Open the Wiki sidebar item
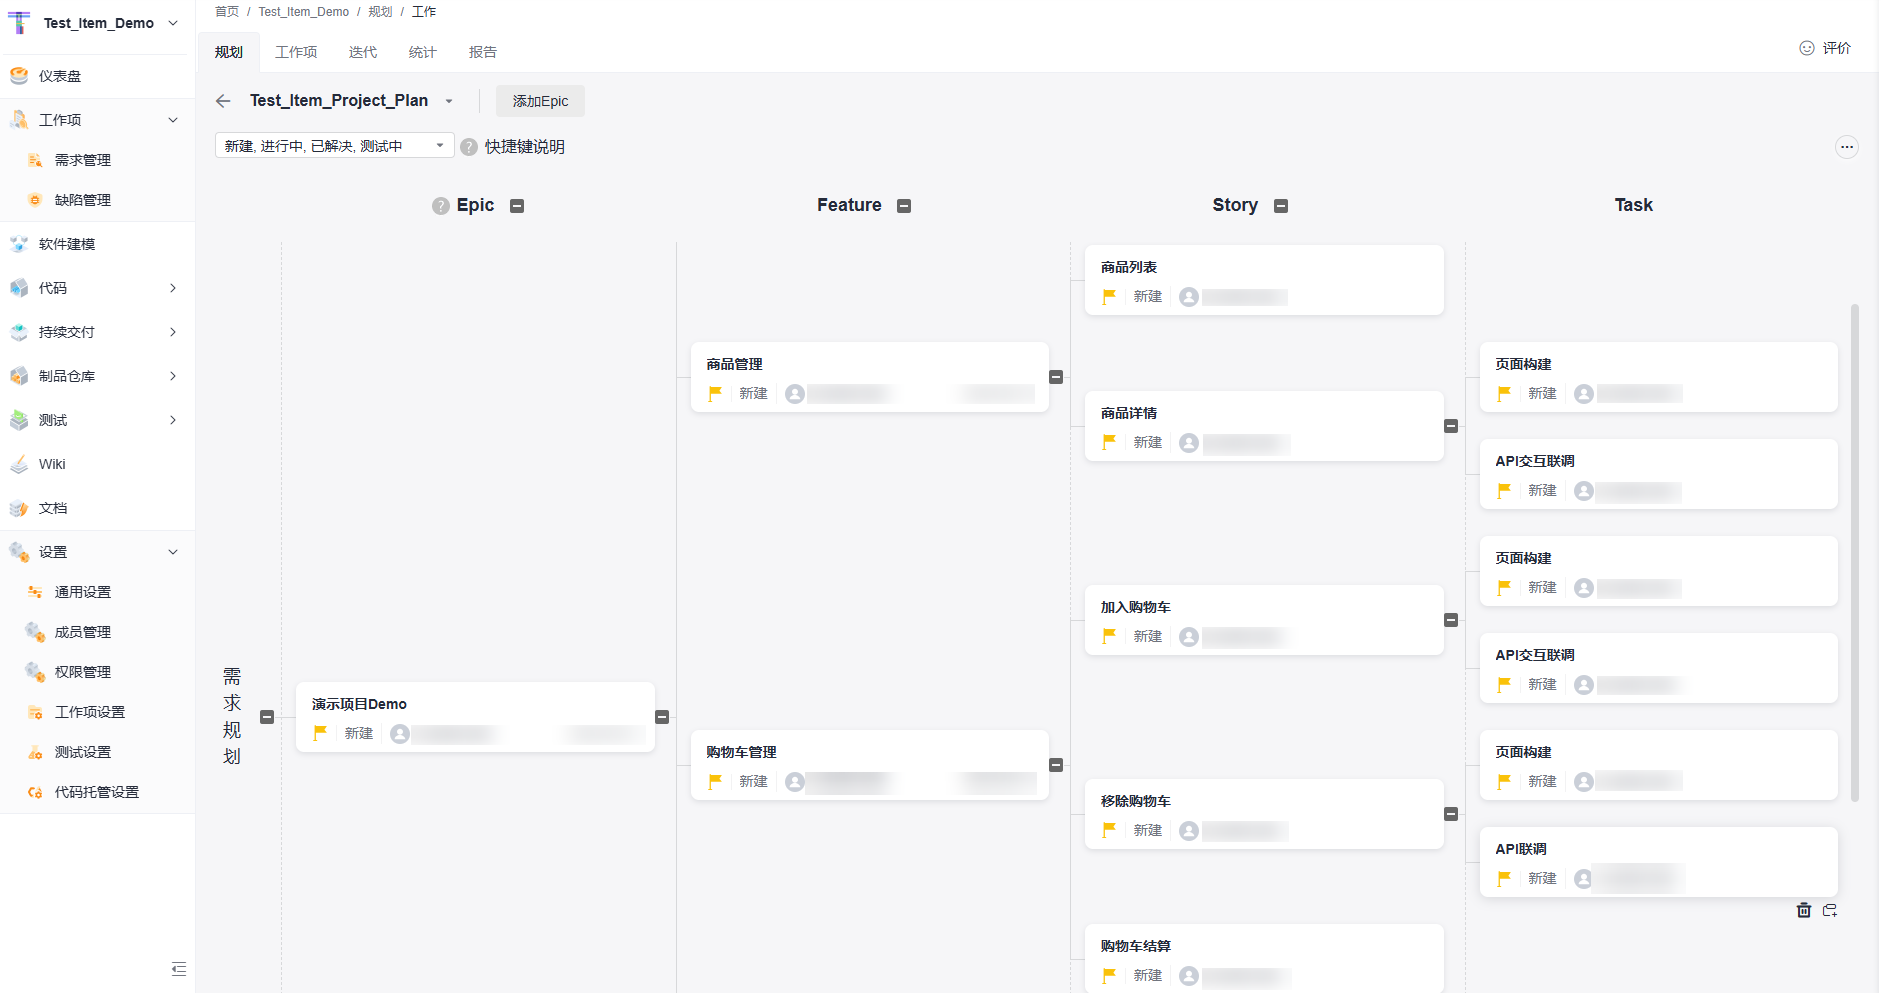Screen dimensions: 1881x993 52,464
